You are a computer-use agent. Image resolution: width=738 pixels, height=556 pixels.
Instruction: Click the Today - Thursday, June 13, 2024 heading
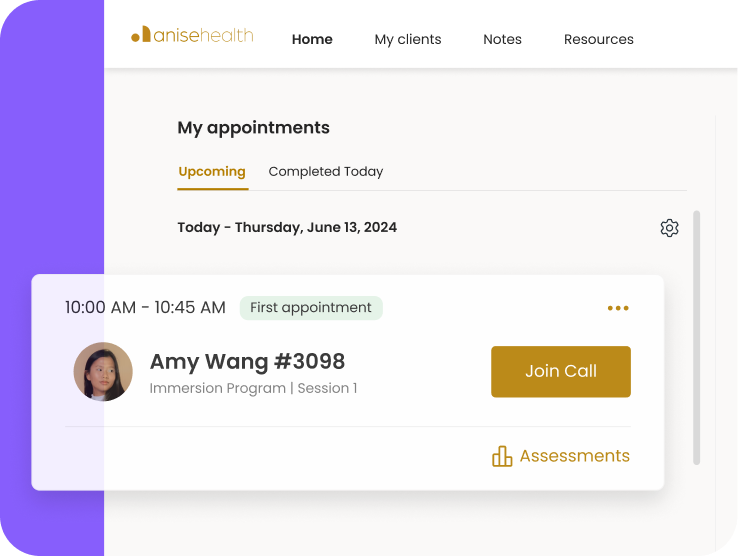287,227
